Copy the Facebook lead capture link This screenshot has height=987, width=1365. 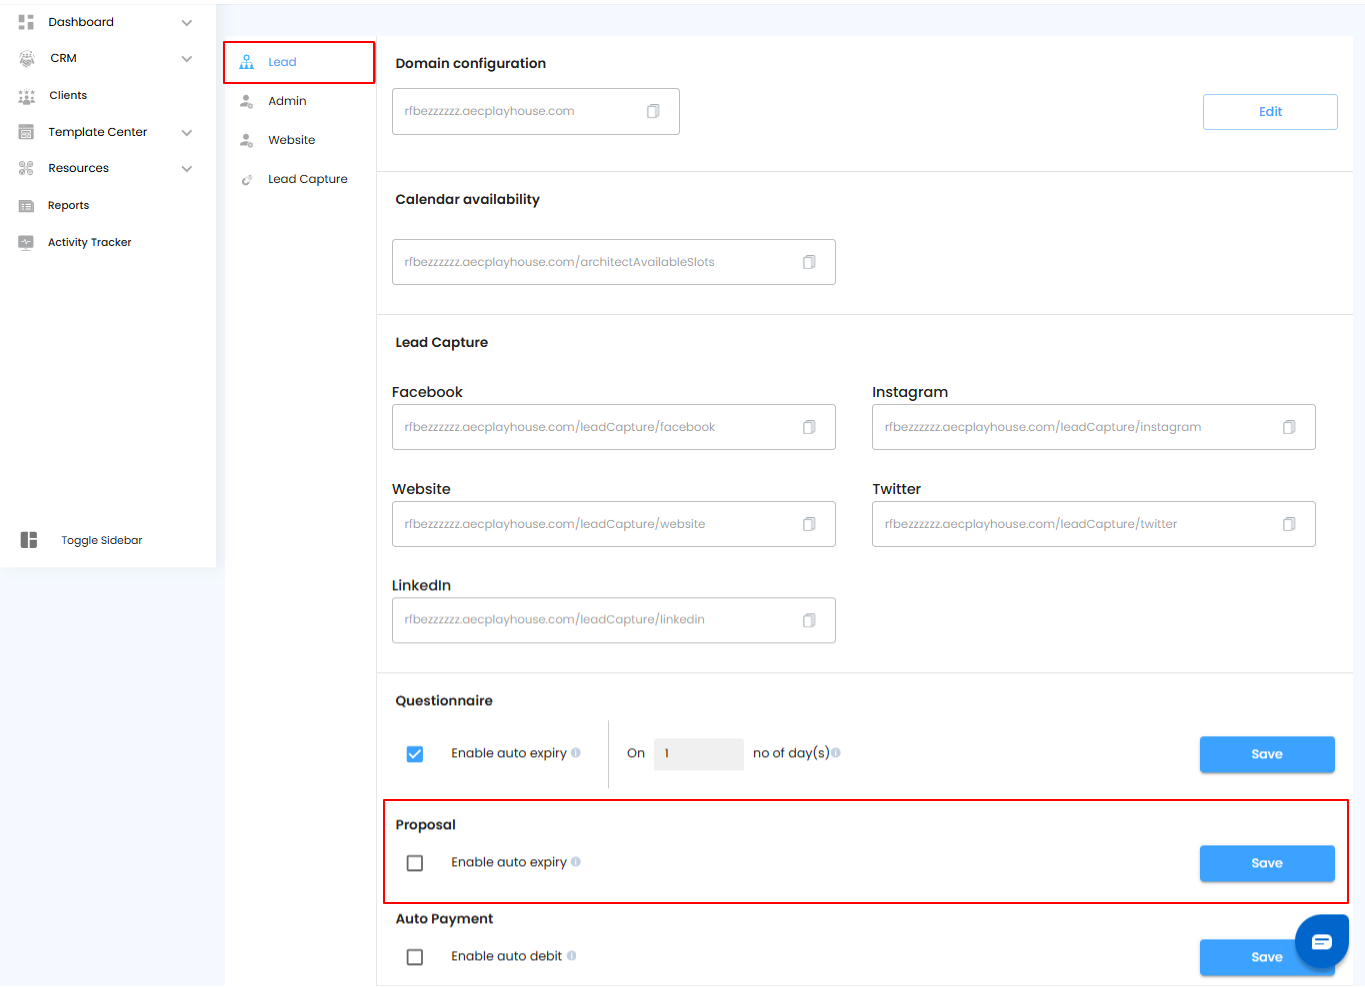(x=809, y=427)
